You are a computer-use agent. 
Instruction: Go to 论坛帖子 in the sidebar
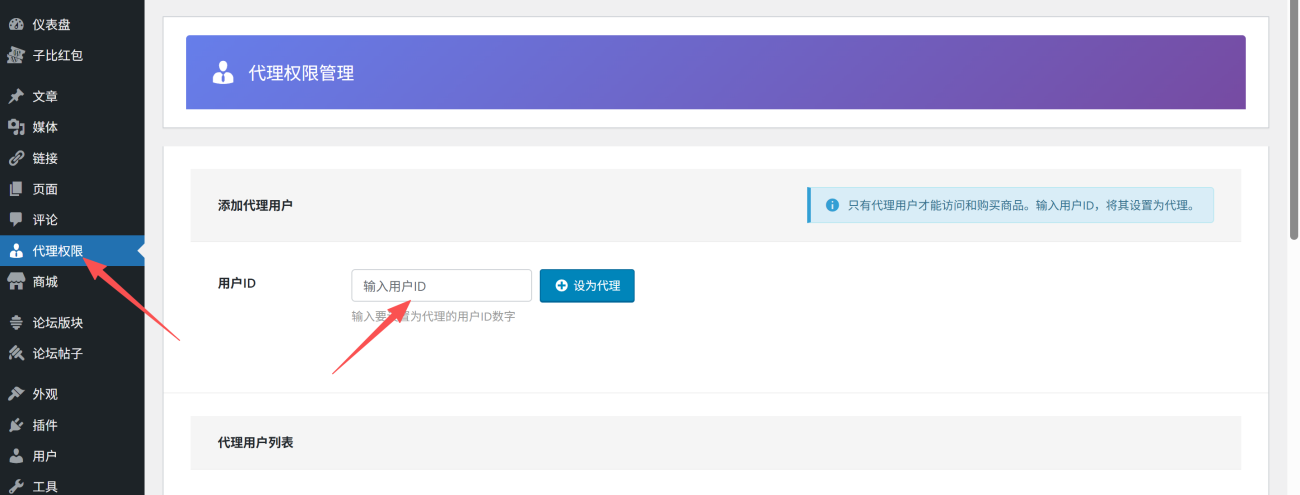57,354
